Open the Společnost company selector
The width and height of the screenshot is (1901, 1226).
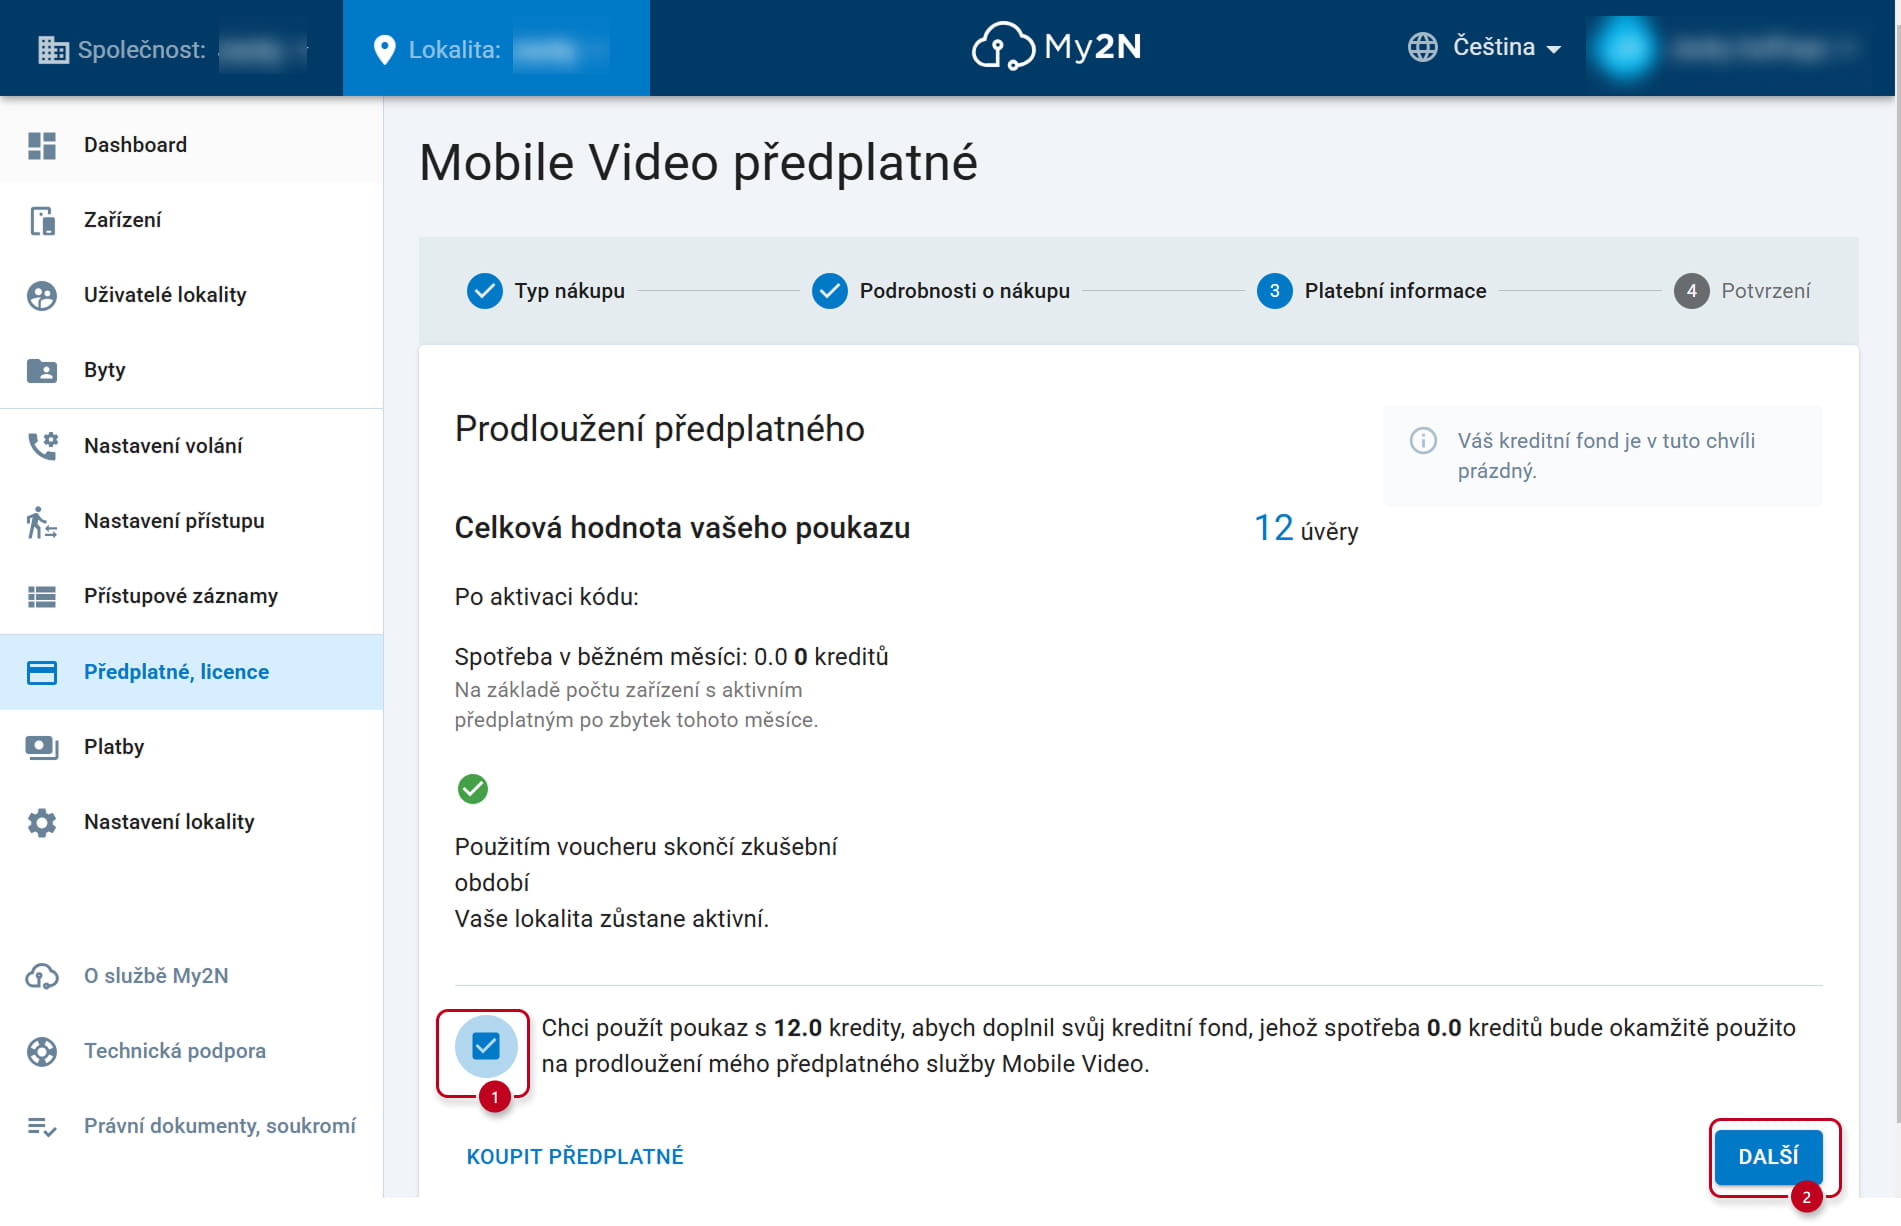tap(172, 49)
